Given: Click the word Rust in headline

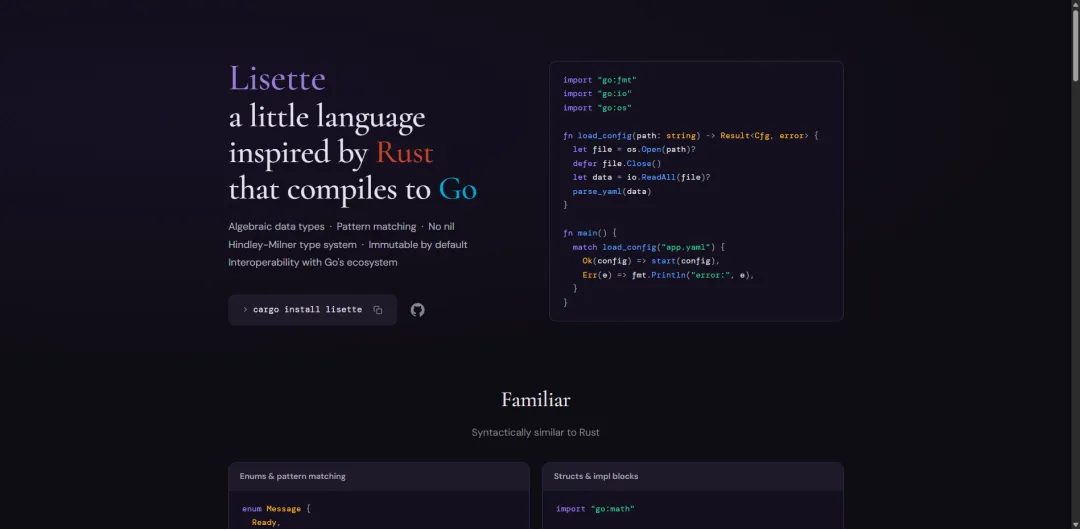Looking at the screenshot, I should pos(404,152).
